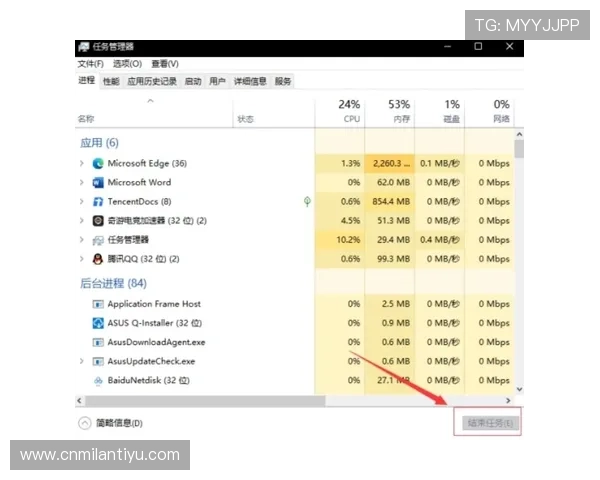Screen dimensions: 600x480
Task: Expand the 腾讯QQ process group
Action: [82, 259]
